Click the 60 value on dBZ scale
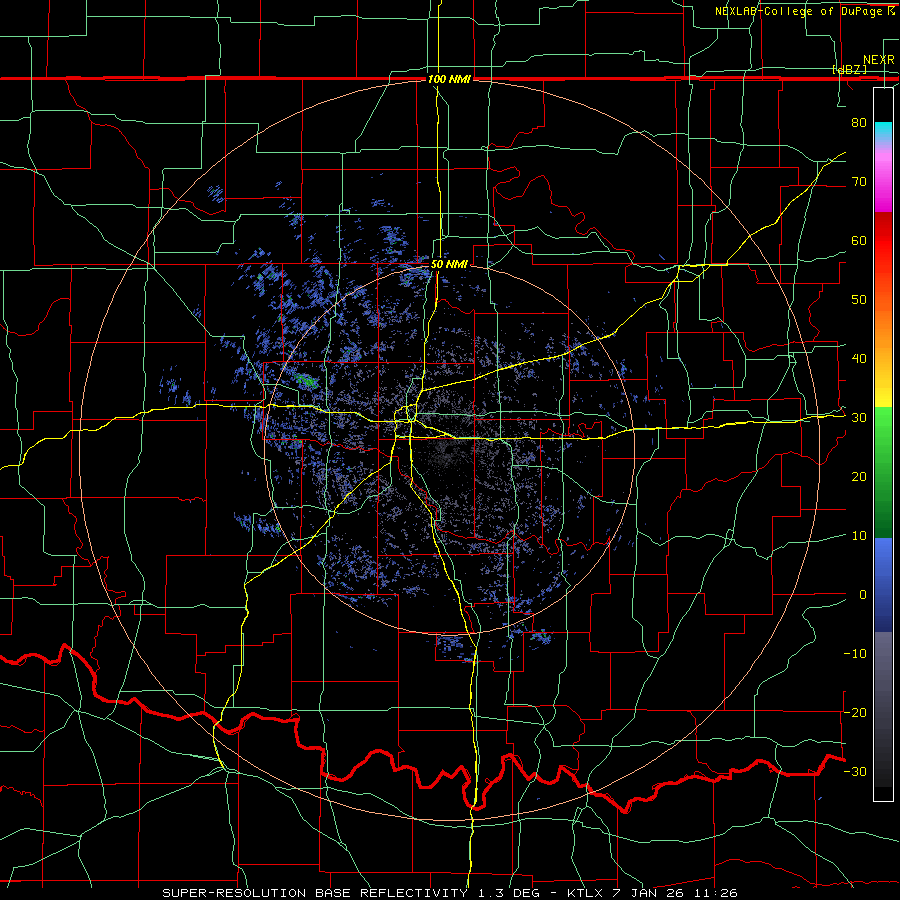Viewport: 900px width, 900px height. coord(859,240)
